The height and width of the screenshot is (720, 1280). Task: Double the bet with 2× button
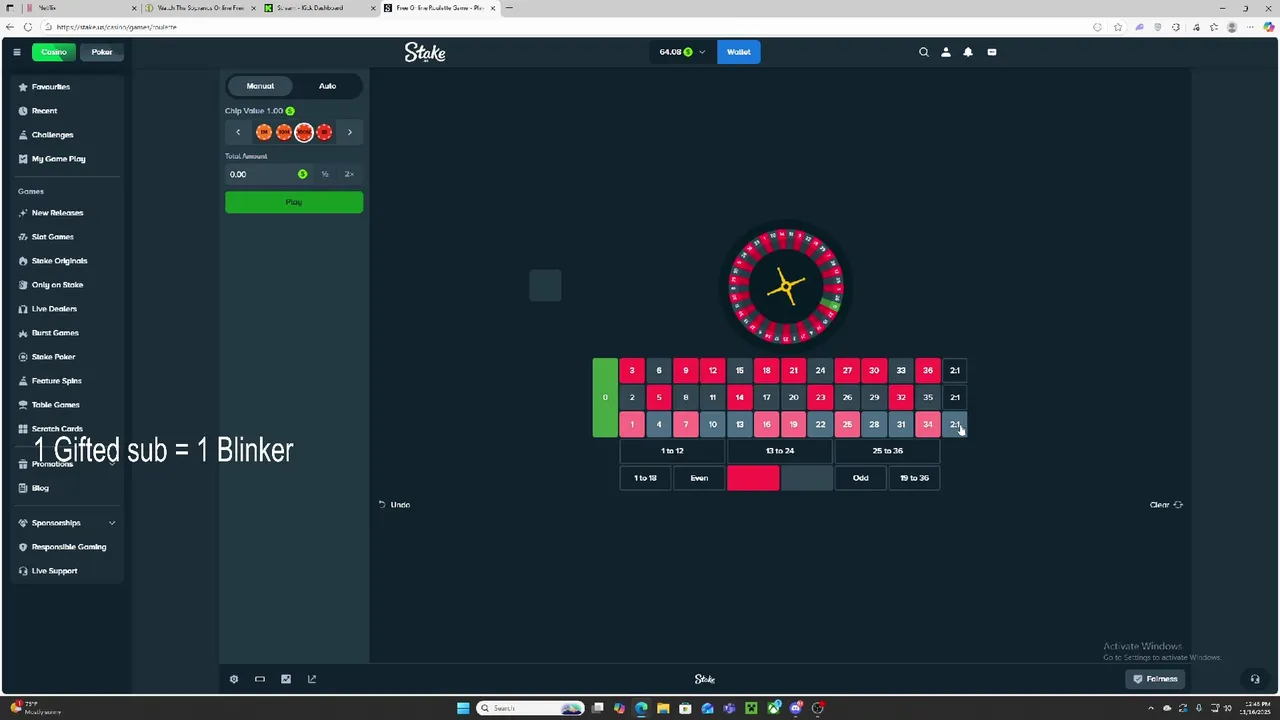pyautogui.click(x=349, y=174)
